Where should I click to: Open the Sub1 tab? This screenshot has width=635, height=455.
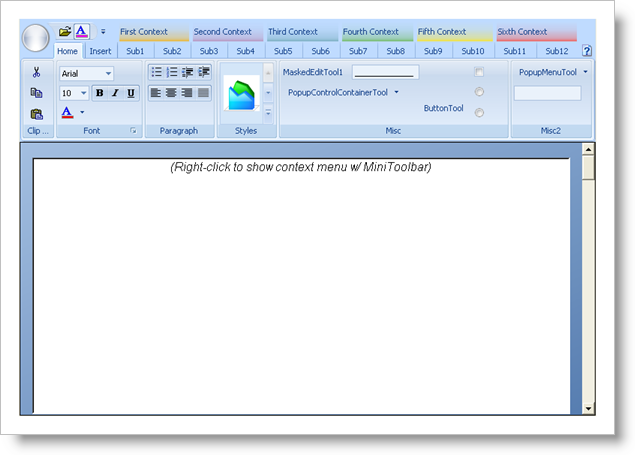coord(135,51)
